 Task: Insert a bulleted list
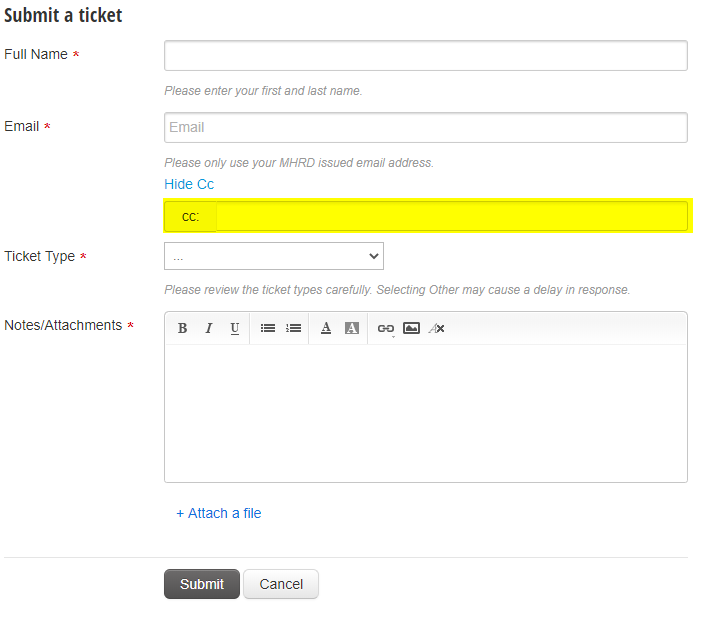268,328
